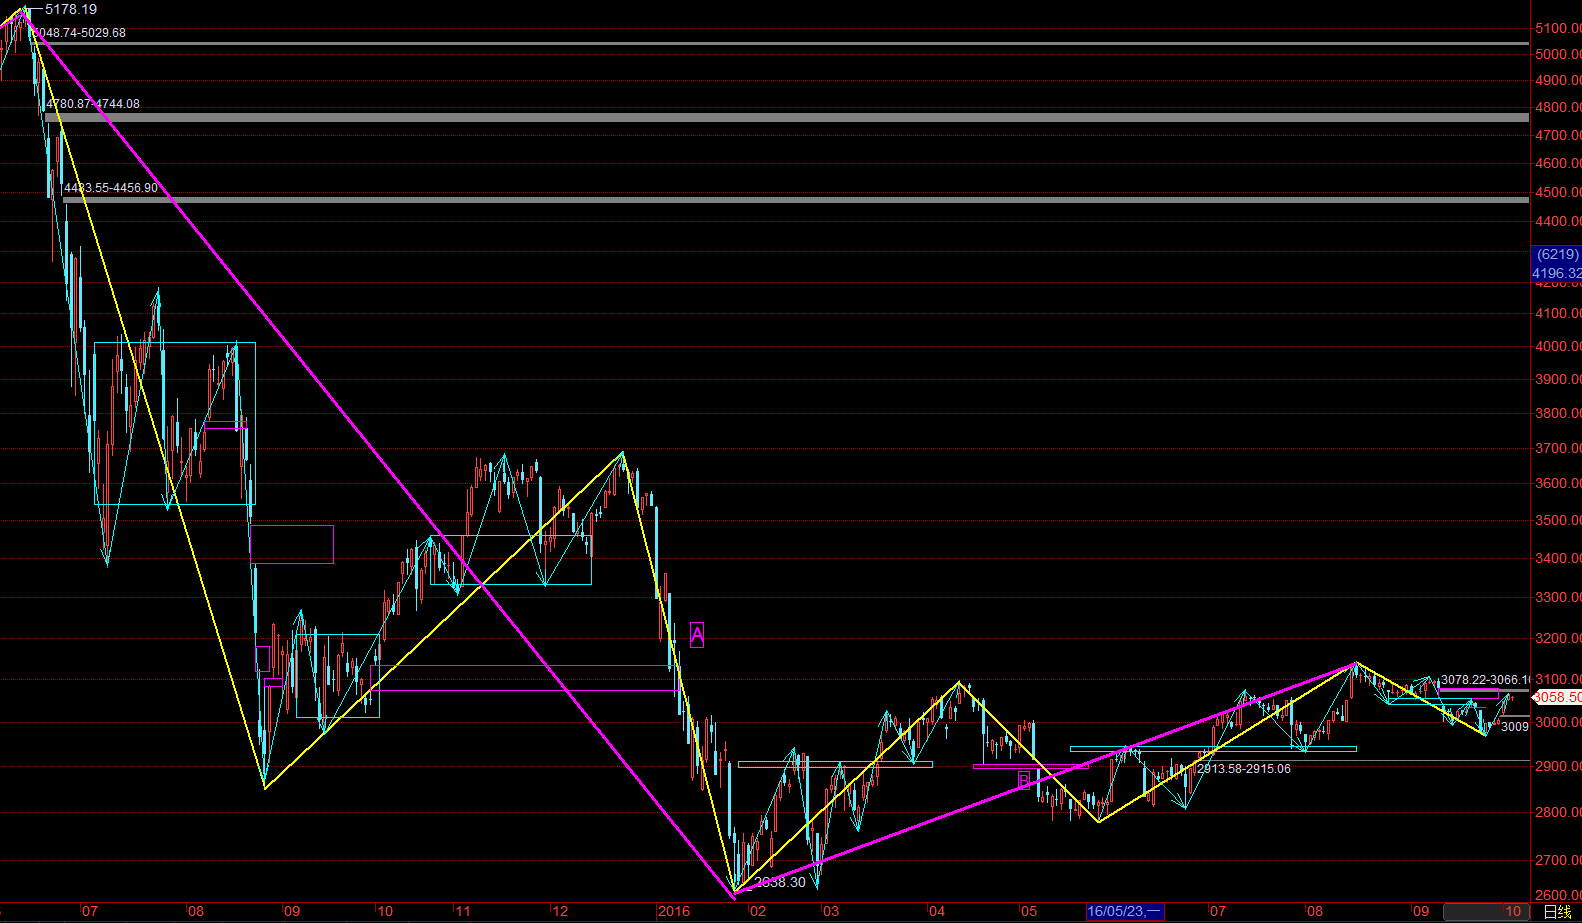
Task: Click the 5048.74-5029.68 gap label
Action: coord(79,33)
